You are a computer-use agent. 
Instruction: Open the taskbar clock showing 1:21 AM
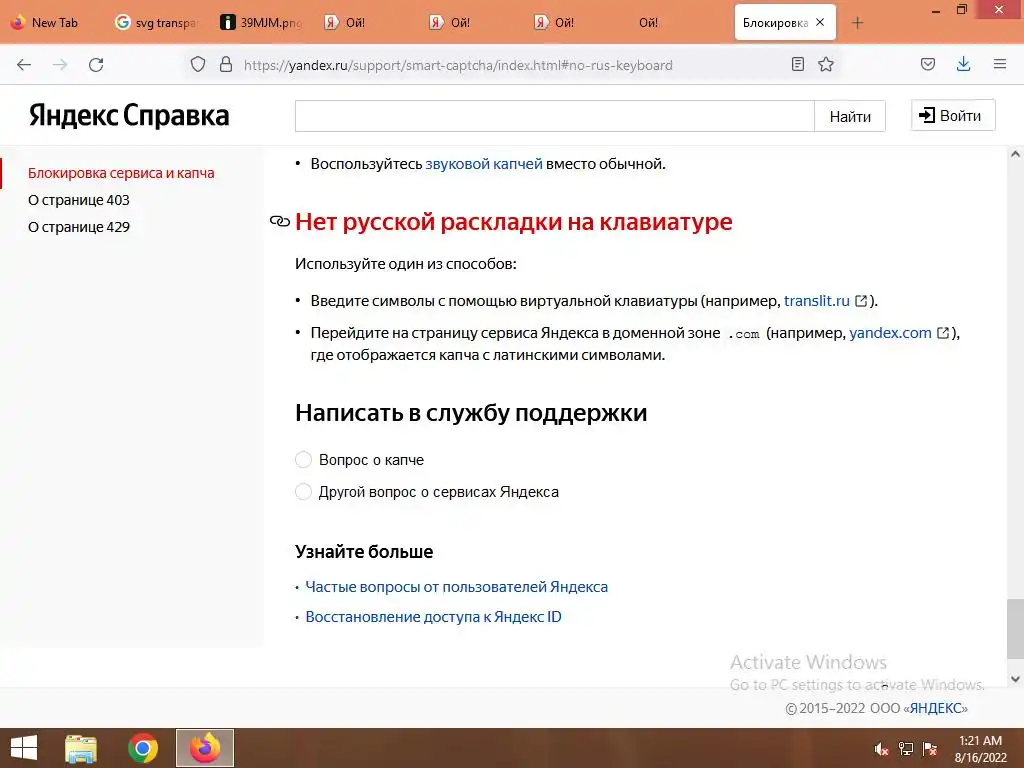980,749
